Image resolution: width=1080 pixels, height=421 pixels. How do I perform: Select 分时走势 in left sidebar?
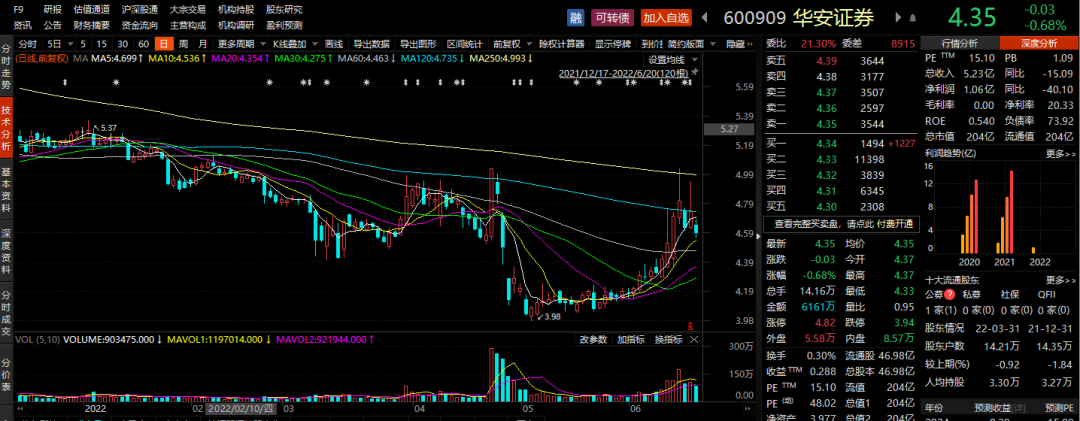pyautogui.click(x=6, y=68)
